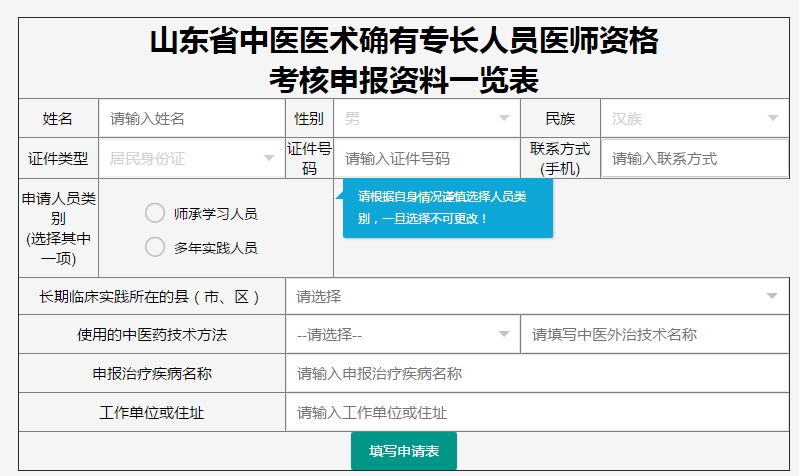Open the 证件类型 dropdown showing 居民身份证
The image size is (799, 476).
coord(191,158)
